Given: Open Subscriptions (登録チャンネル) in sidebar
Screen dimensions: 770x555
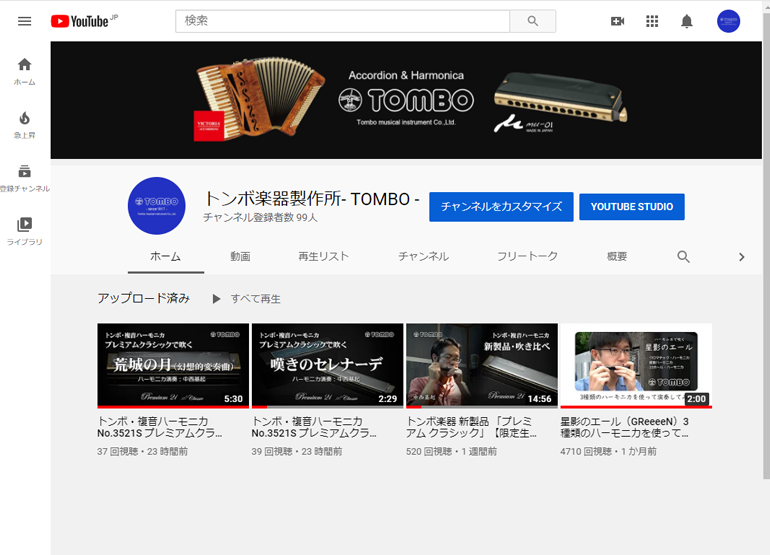Looking at the screenshot, I should (x=25, y=178).
